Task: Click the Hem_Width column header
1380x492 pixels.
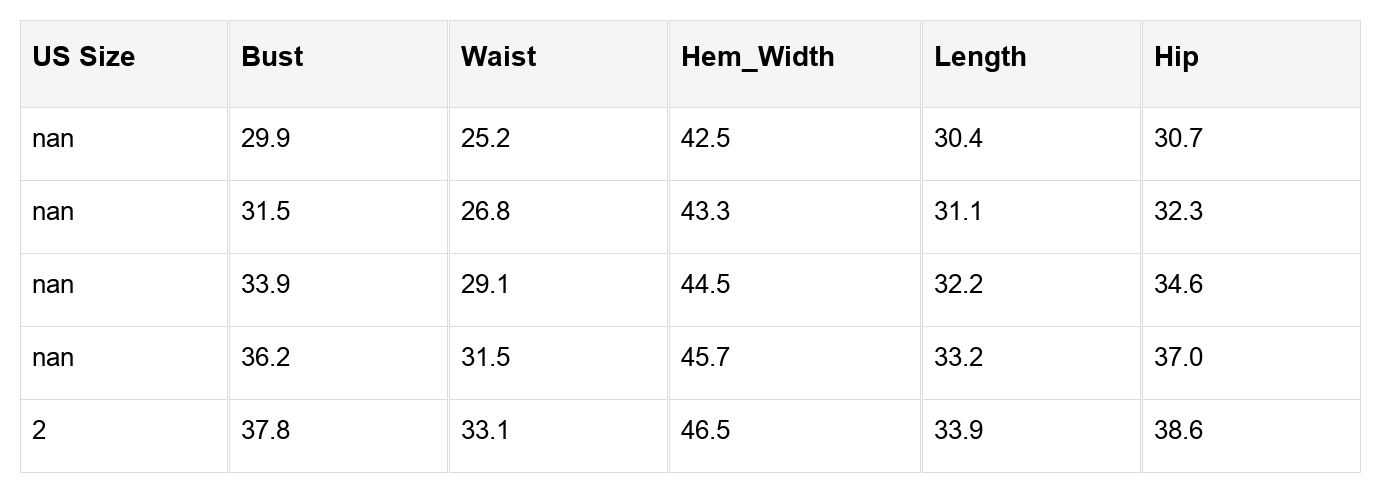Action: point(757,57)
